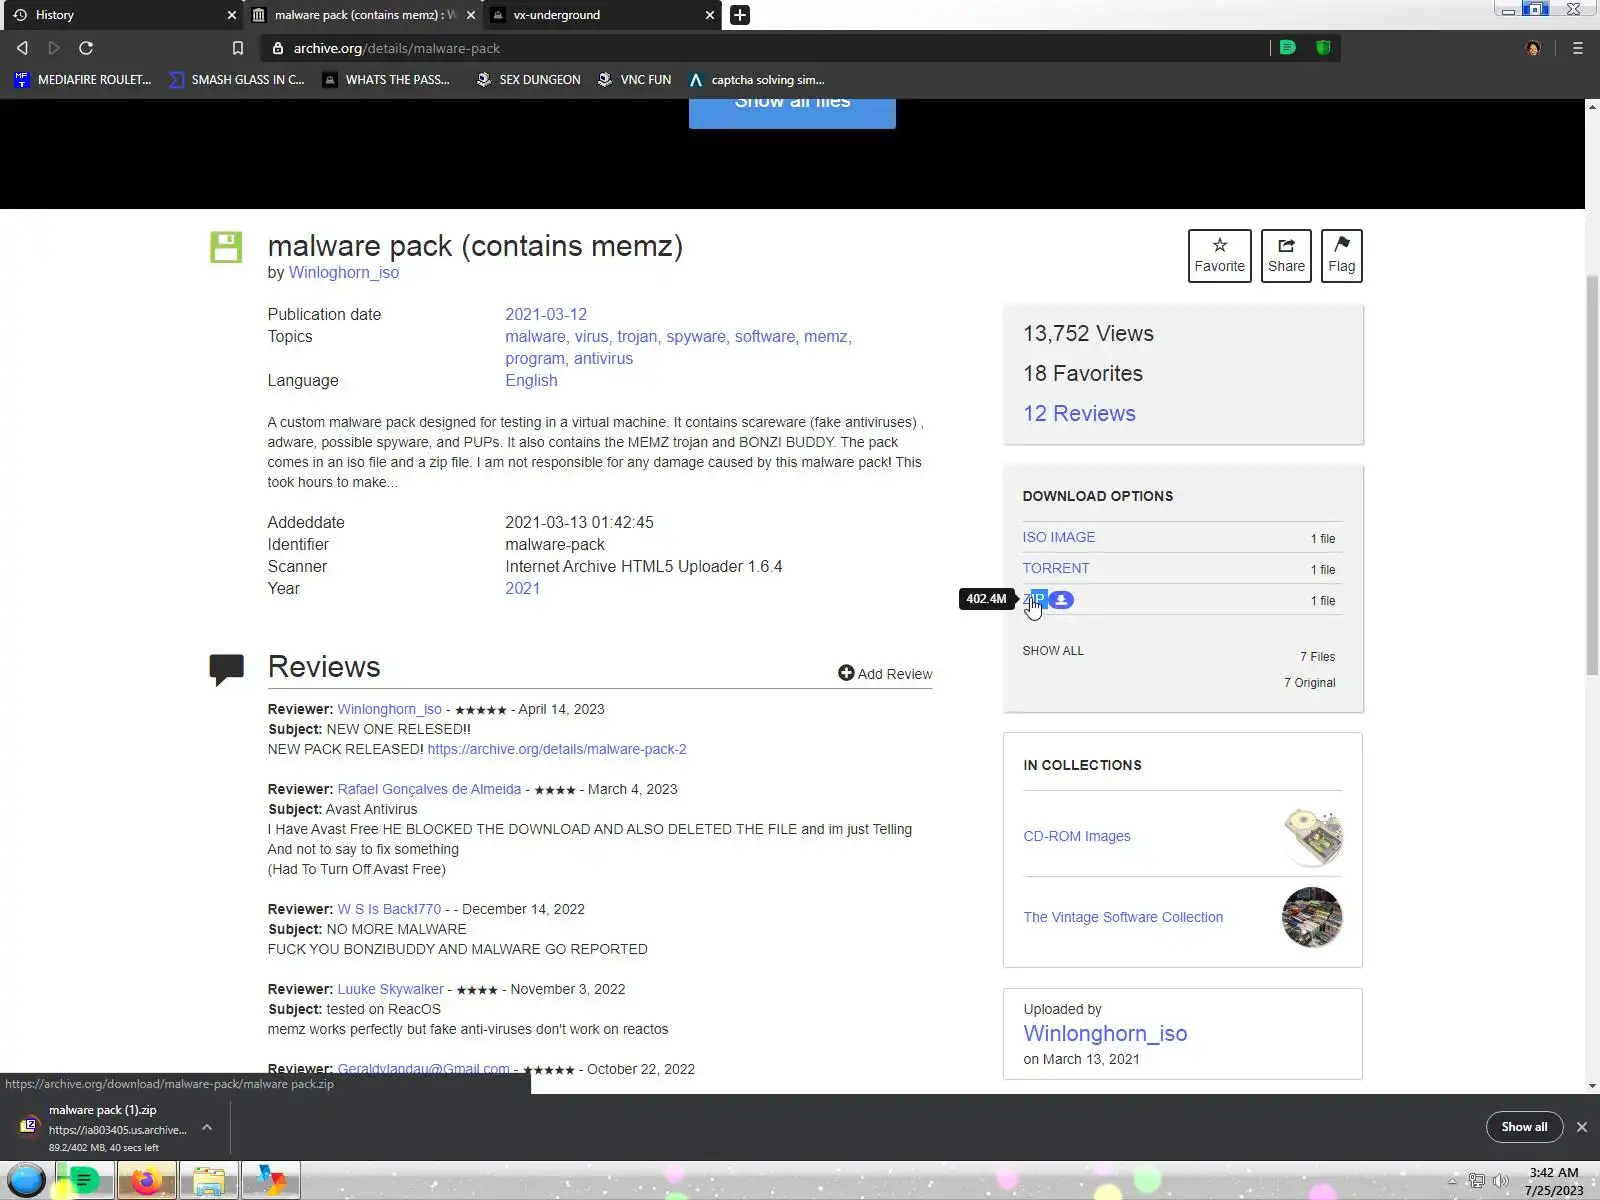This screenshot has width=1600, height=1200.
Task: Open the TORRENT download option
Action: (1055, 568)
